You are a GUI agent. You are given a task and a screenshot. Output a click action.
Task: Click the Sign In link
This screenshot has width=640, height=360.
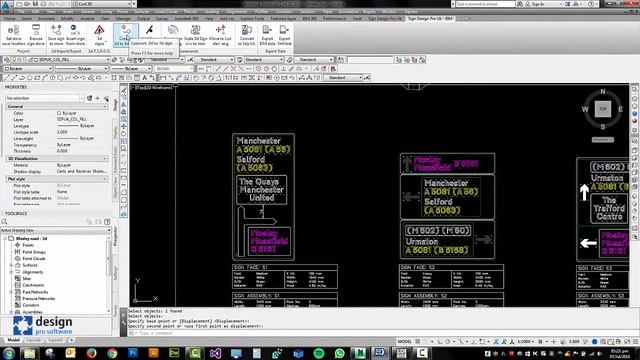[x=537, y=4]
